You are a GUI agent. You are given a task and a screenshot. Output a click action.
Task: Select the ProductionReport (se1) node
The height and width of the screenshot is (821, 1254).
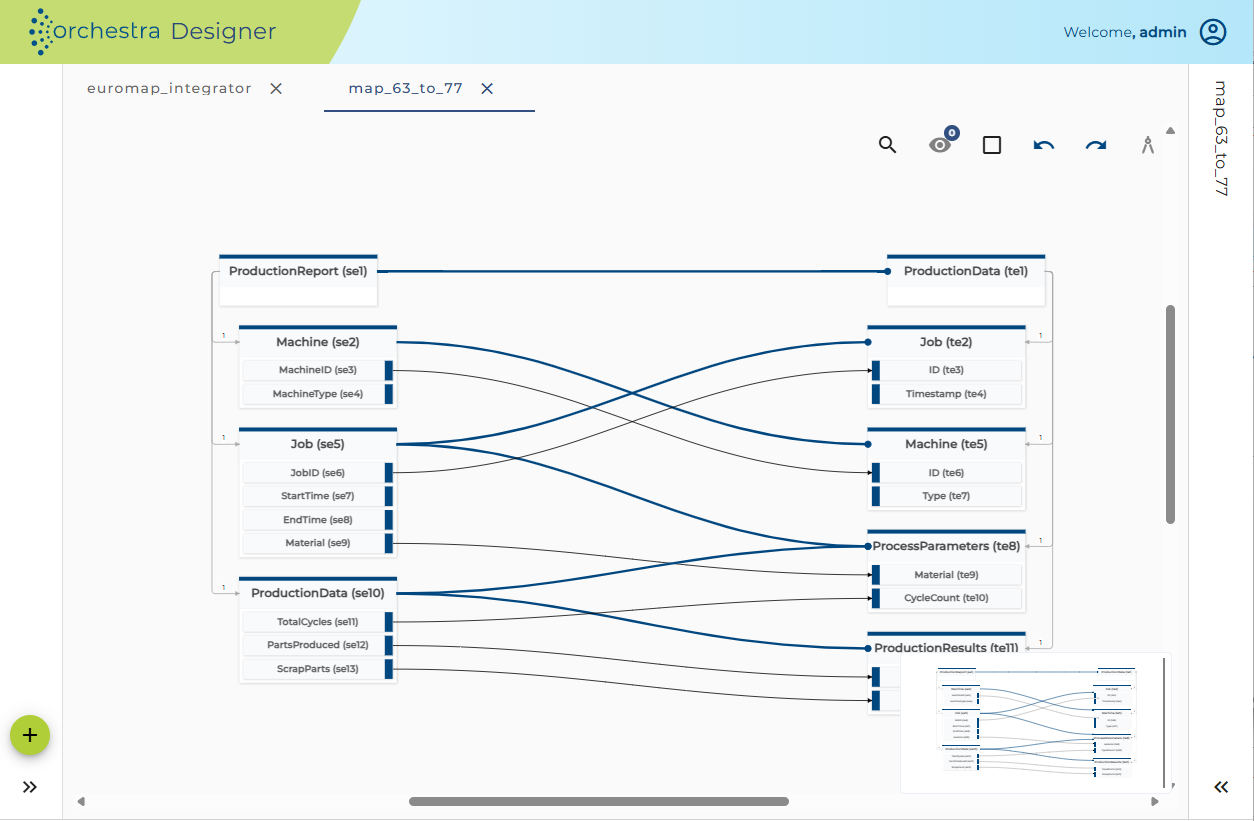pyautogui.click(x=298, y=280)
